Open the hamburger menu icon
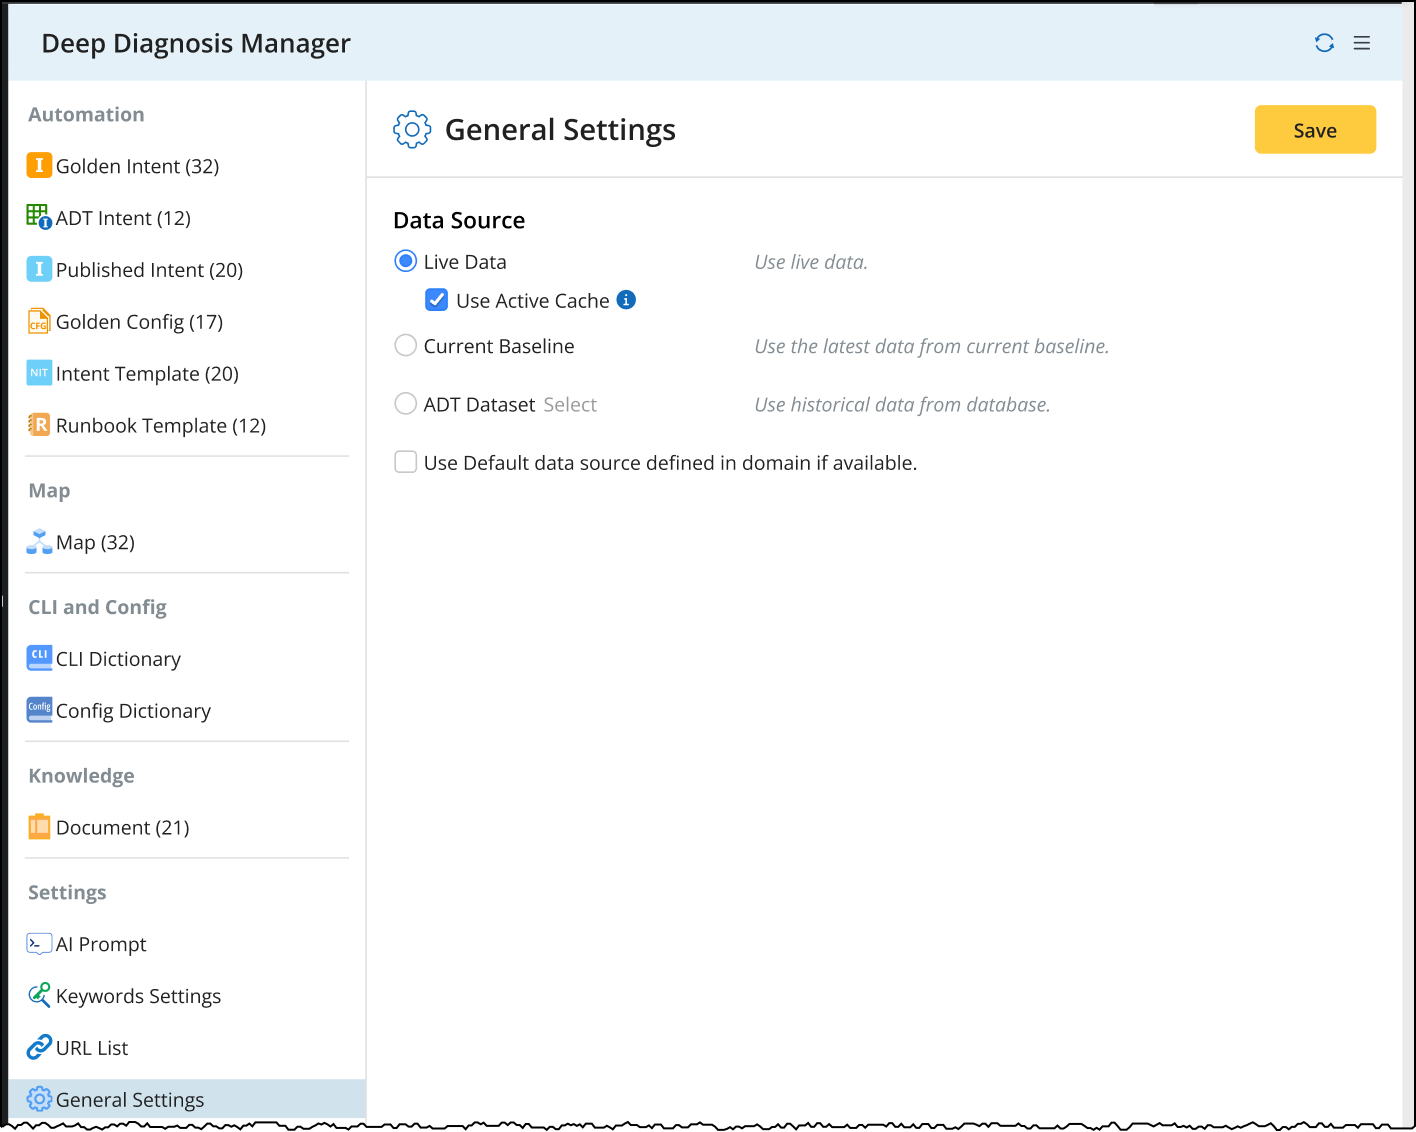This screenshot has height=1132, width=1416. 1362,43
